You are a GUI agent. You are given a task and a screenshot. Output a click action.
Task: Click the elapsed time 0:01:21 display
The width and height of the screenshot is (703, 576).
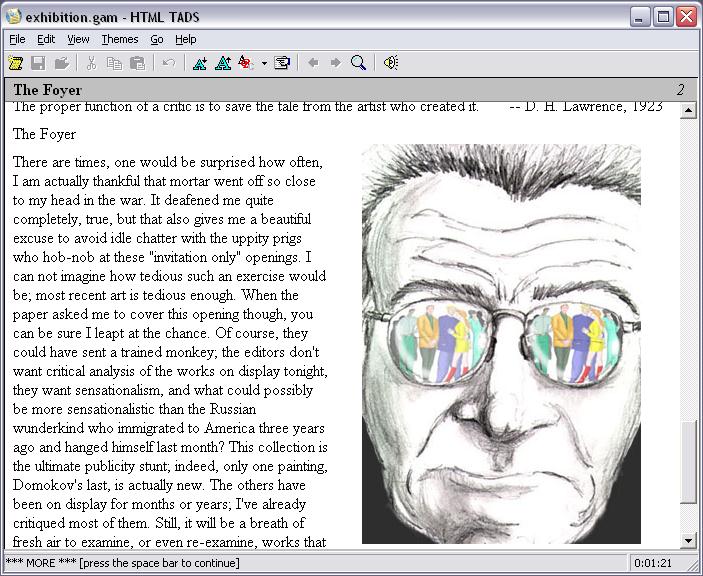(x=653, y=563)
